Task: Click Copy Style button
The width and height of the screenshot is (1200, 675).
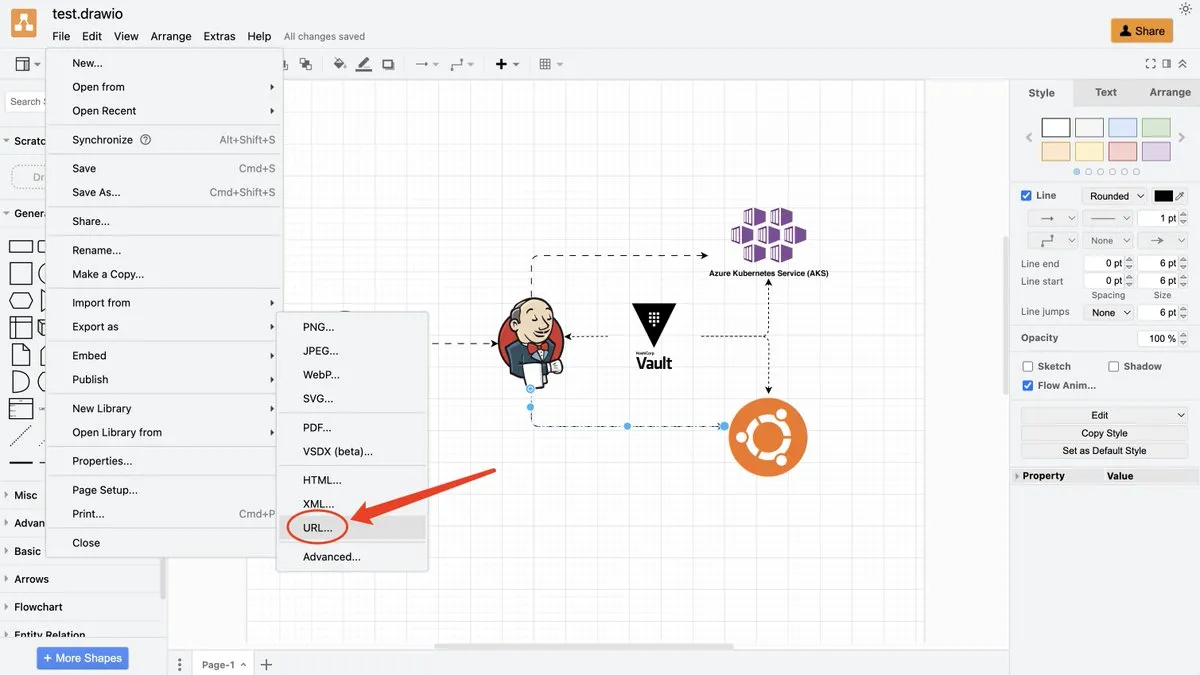Action: click(1104, 433)
